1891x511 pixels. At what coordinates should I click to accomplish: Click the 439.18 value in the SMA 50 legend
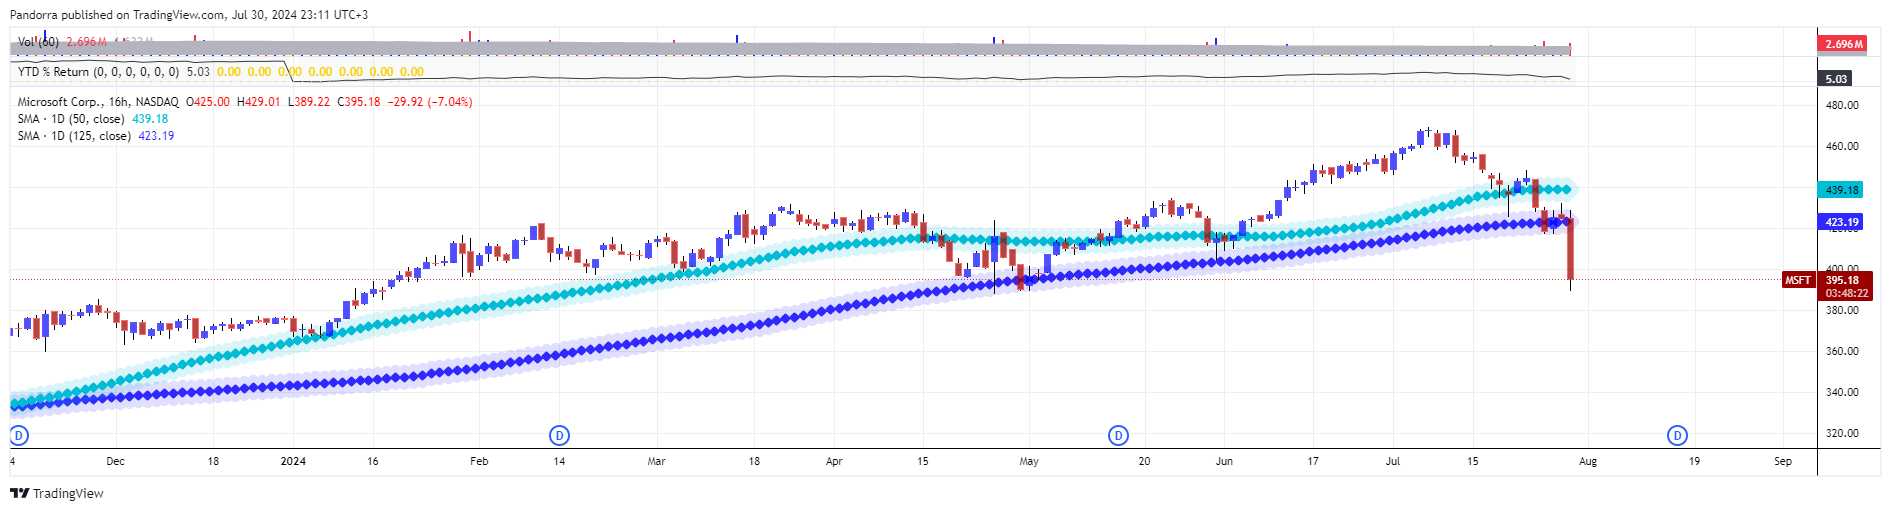150,119
